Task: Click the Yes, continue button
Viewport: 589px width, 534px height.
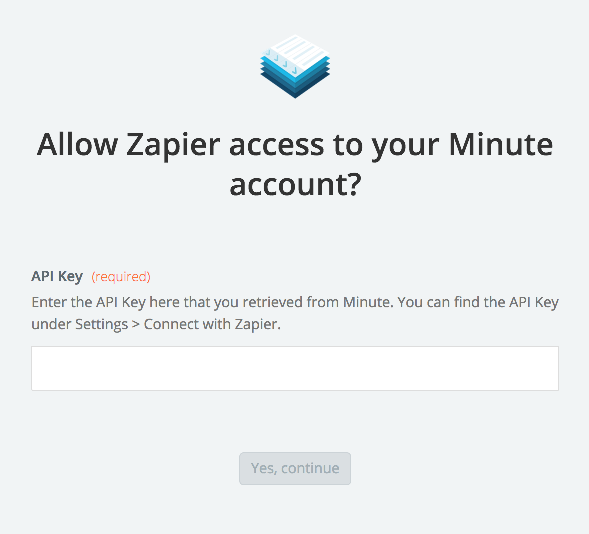Action: point(295,468)
